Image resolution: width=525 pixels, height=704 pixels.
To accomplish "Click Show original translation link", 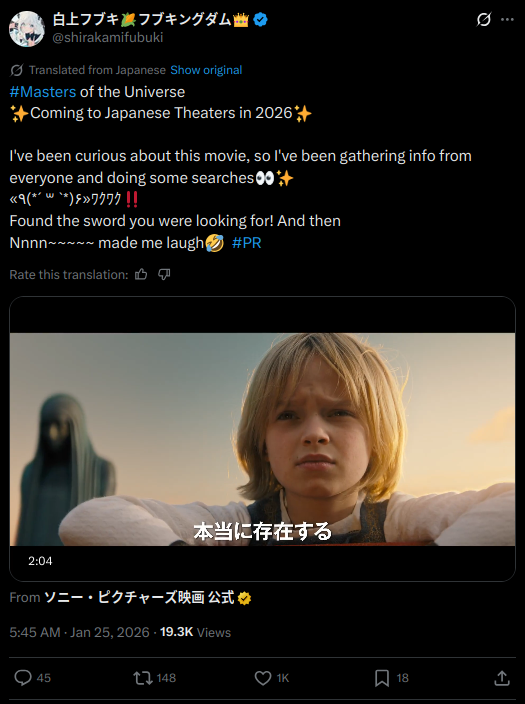I will [x=206, y=70].
